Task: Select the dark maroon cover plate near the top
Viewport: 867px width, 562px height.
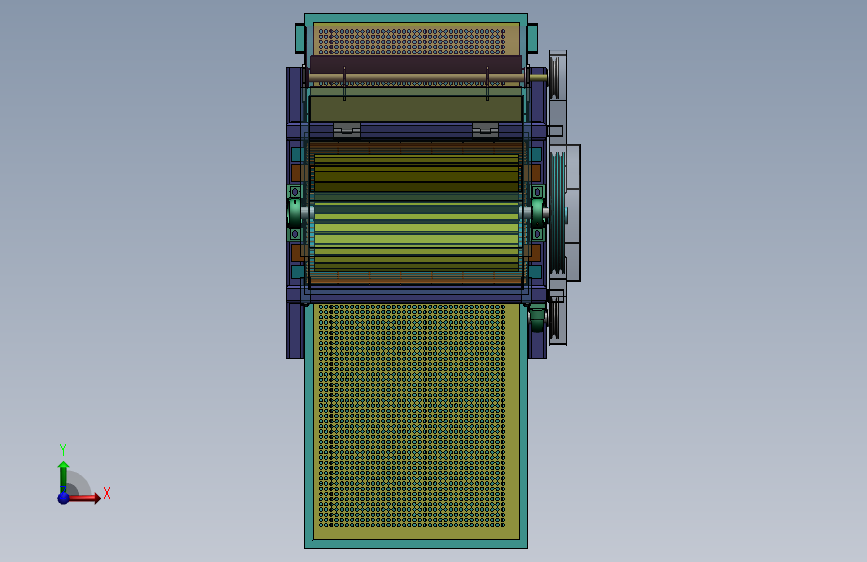Action: click(x=416, y=64)
